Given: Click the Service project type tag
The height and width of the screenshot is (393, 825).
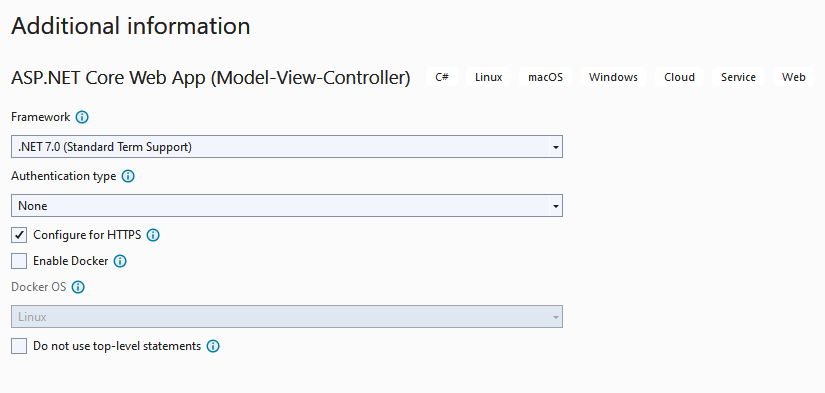Looking at the screenshot, I should coord(738,77).
